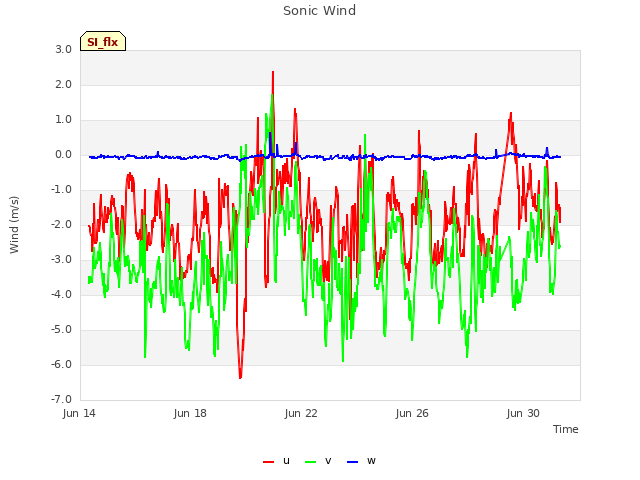Click the red u minimum near -6.4
Screen dimensions: 640x480
click(240, 377)
